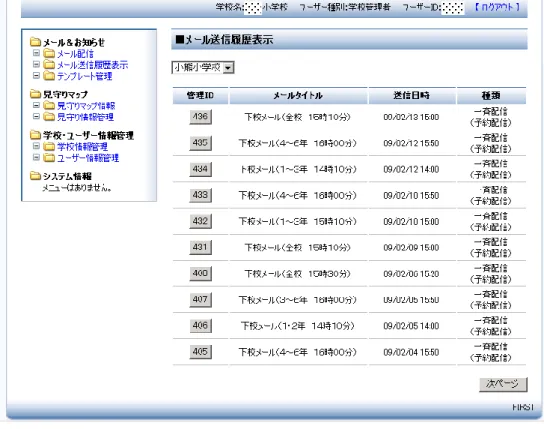The image size is (544, 429).
Task: Open the 見守りマップ情報 link
Action: [86, 106]
